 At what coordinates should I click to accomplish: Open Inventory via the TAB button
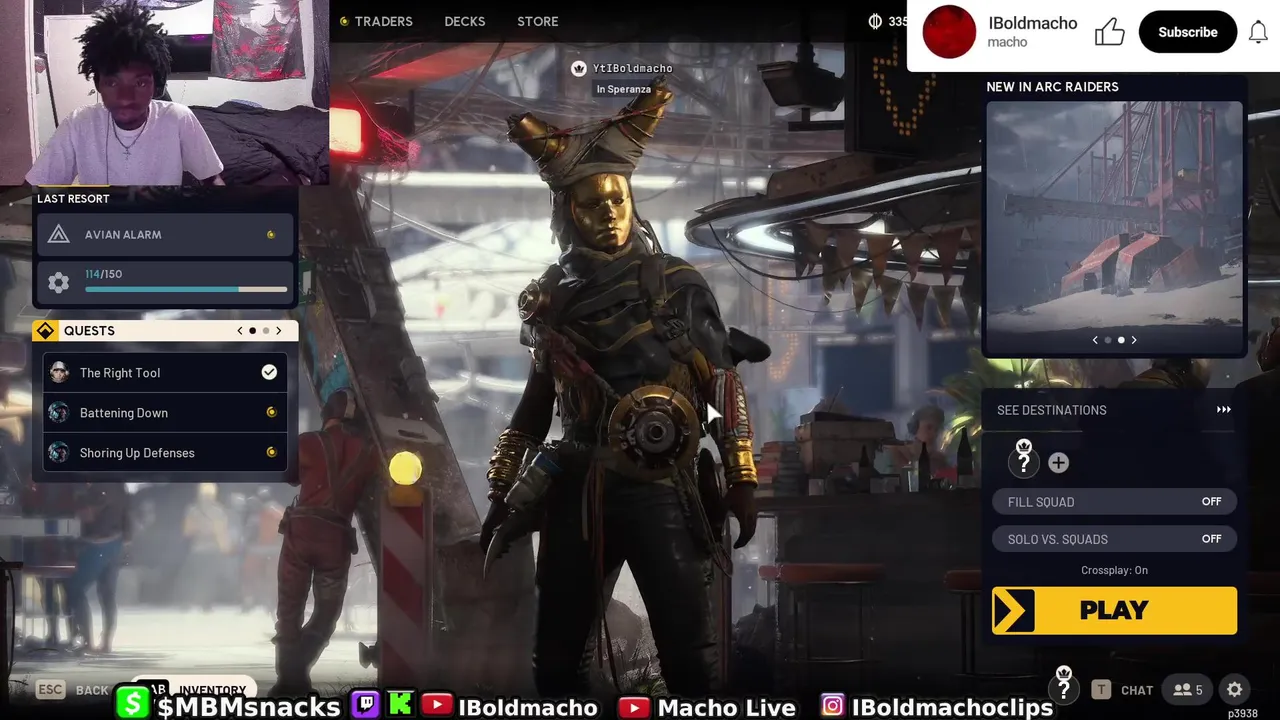tap(195, 690)
